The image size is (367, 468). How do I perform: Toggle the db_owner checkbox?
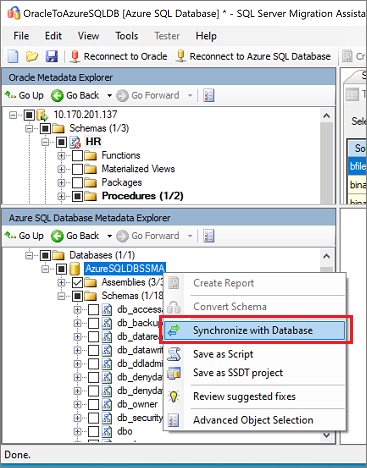pos(93,404)
